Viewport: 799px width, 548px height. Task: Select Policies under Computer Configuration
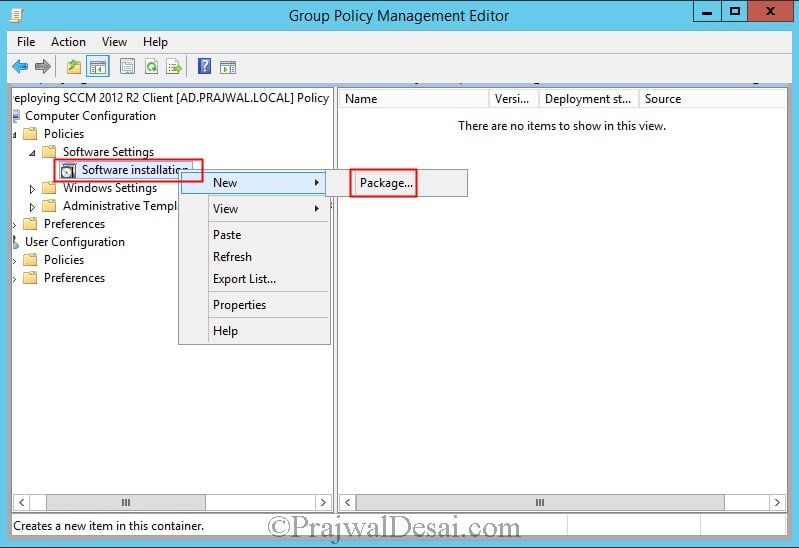[x=64, y=134]
